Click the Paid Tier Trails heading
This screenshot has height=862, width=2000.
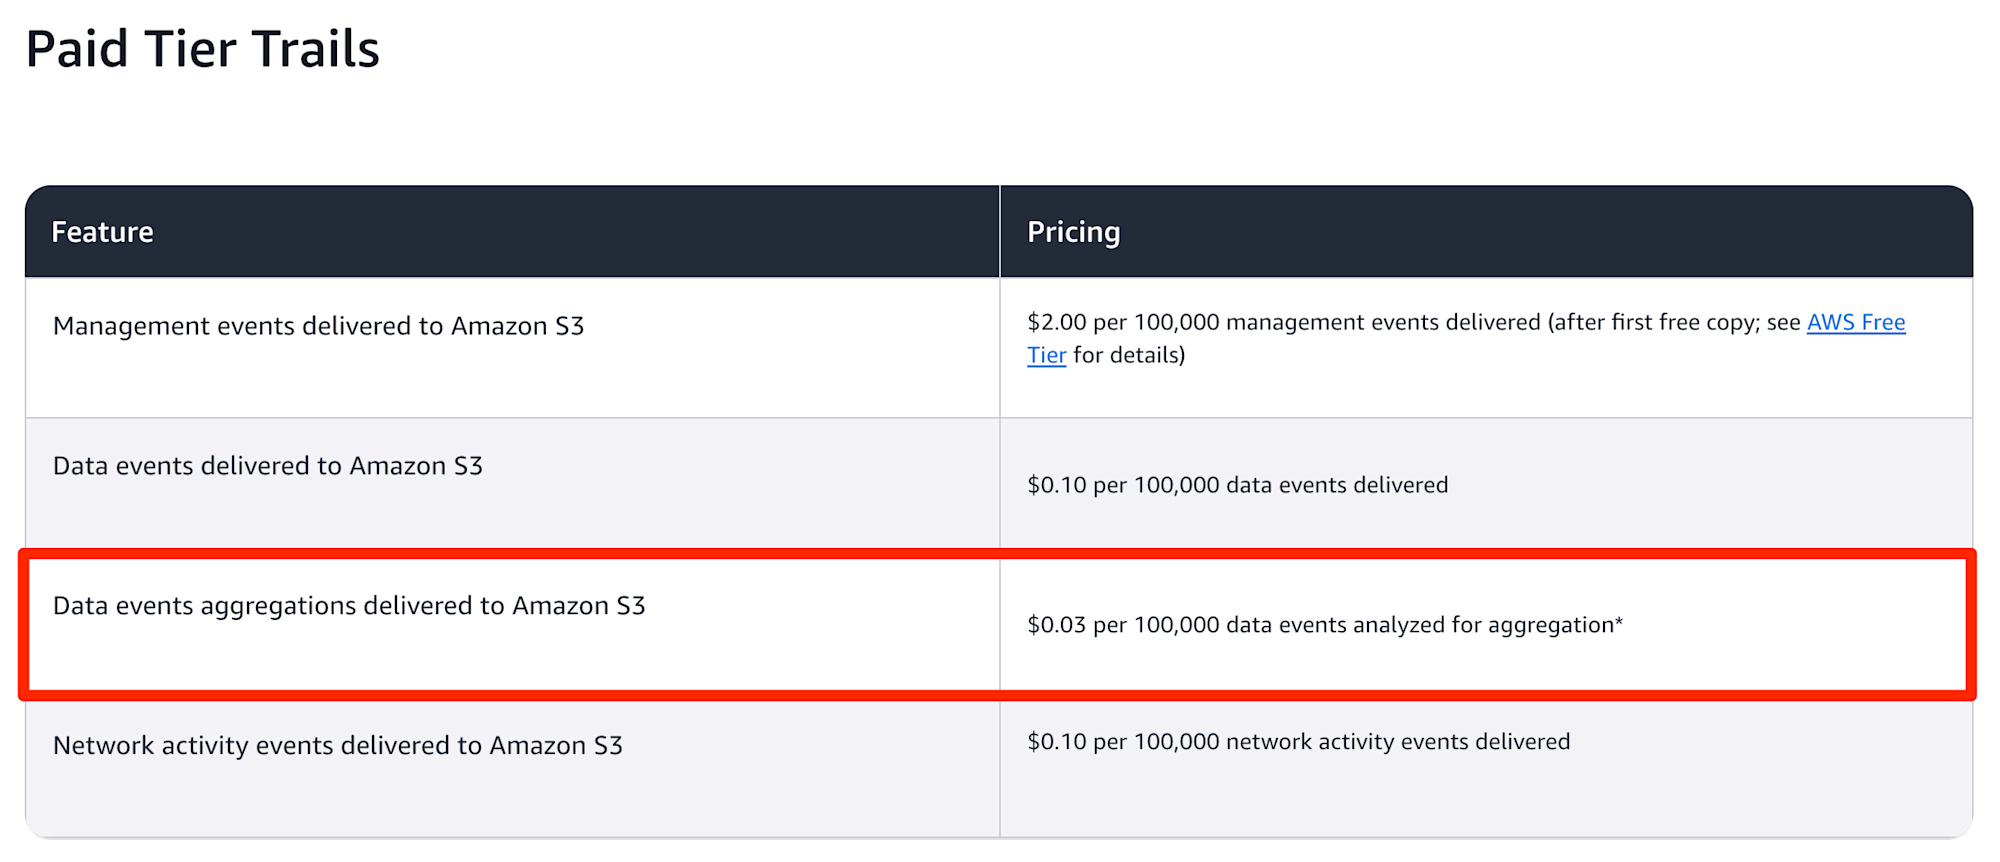[202, 49]
